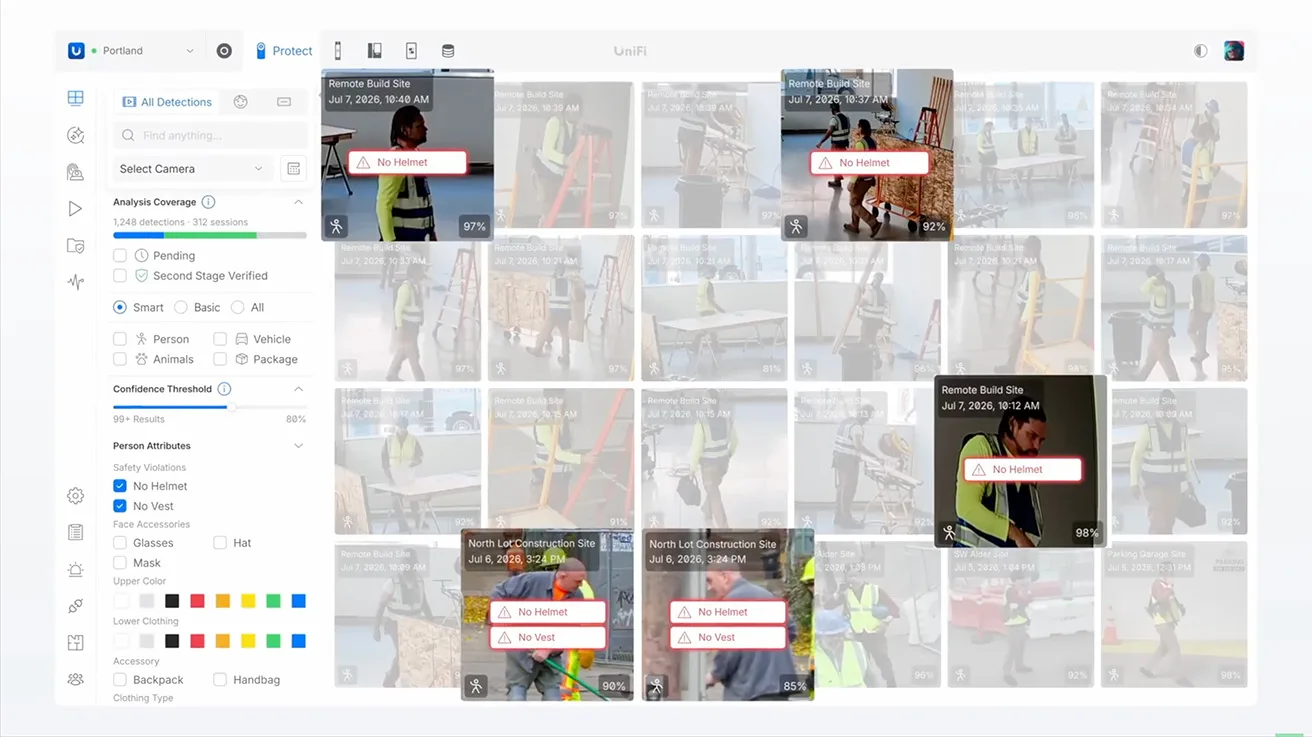Check the Hat checkbox
This screenshot has height=737, width=1312.
pos(220,543)
